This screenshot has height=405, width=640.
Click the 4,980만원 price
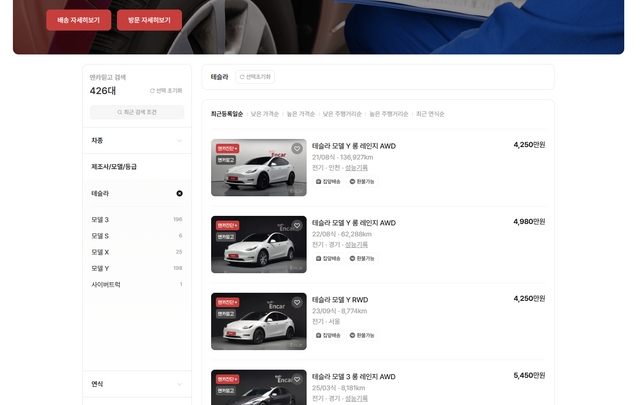click(529, 222)
